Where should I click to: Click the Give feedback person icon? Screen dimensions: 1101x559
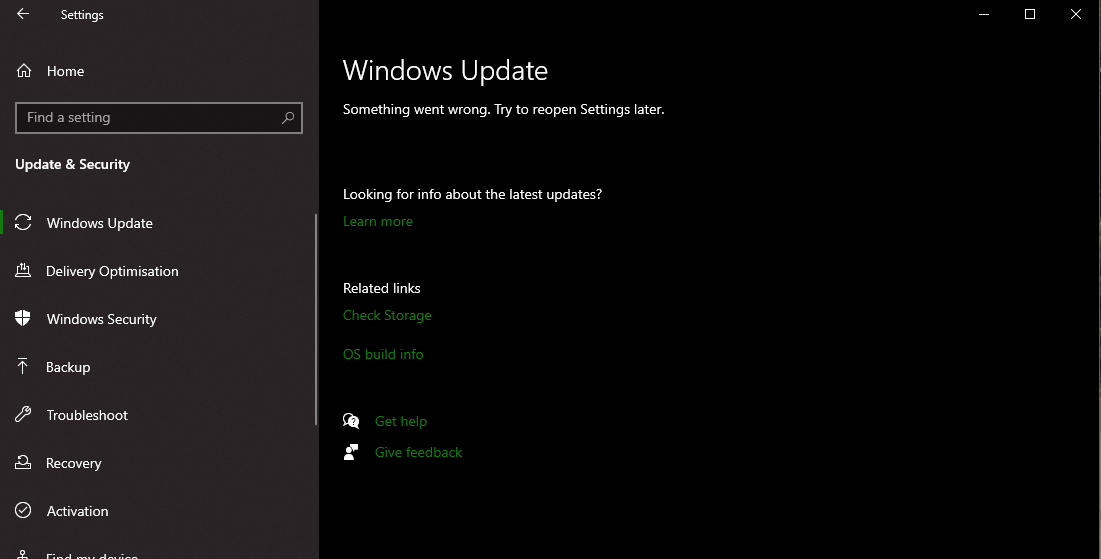(x=351, y=452)
